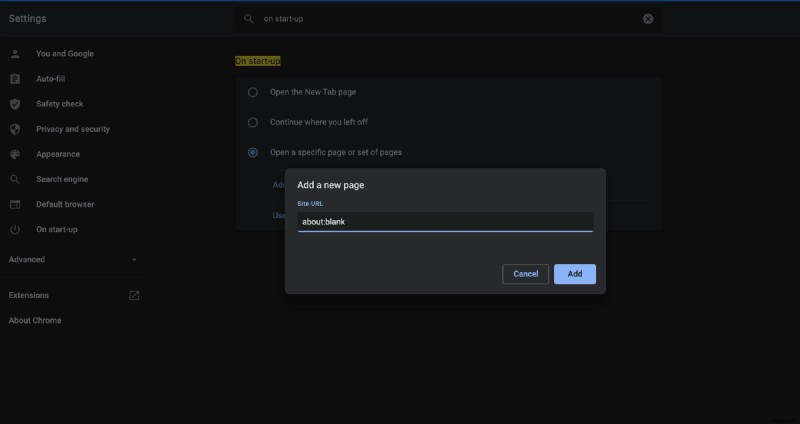The height and width of the screenshot is (424, 800).
Task: Open the Extensions page
Action: coord(29,295)
